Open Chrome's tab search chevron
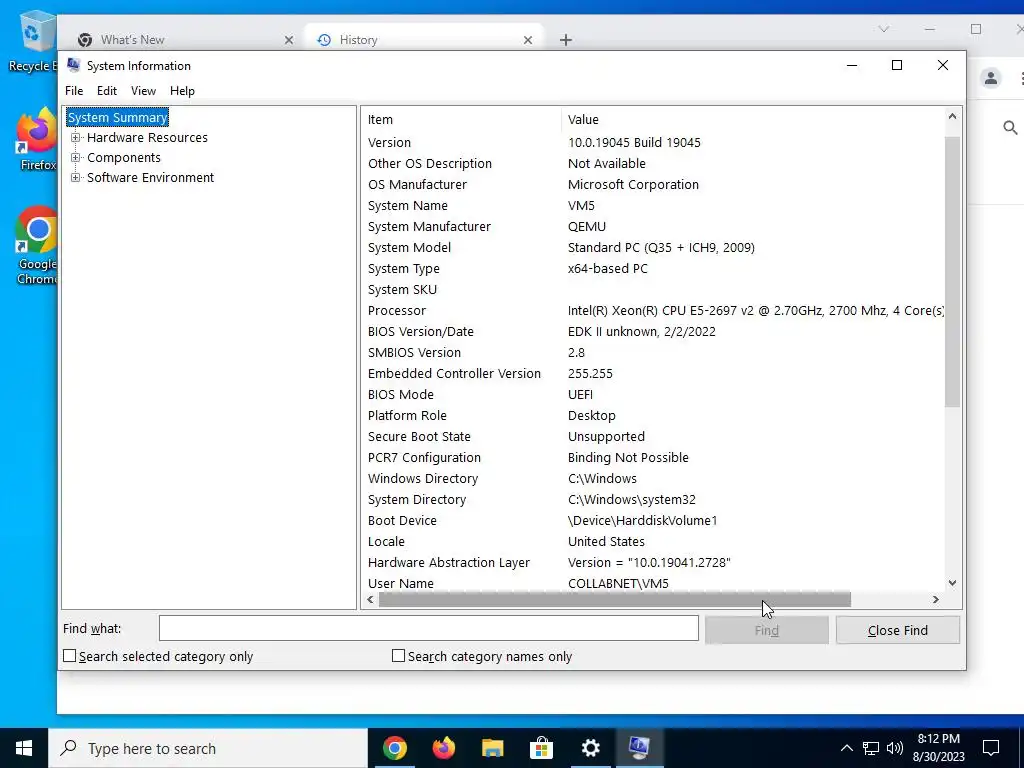This screenshot has width=1024, height=768. (883, 29)
